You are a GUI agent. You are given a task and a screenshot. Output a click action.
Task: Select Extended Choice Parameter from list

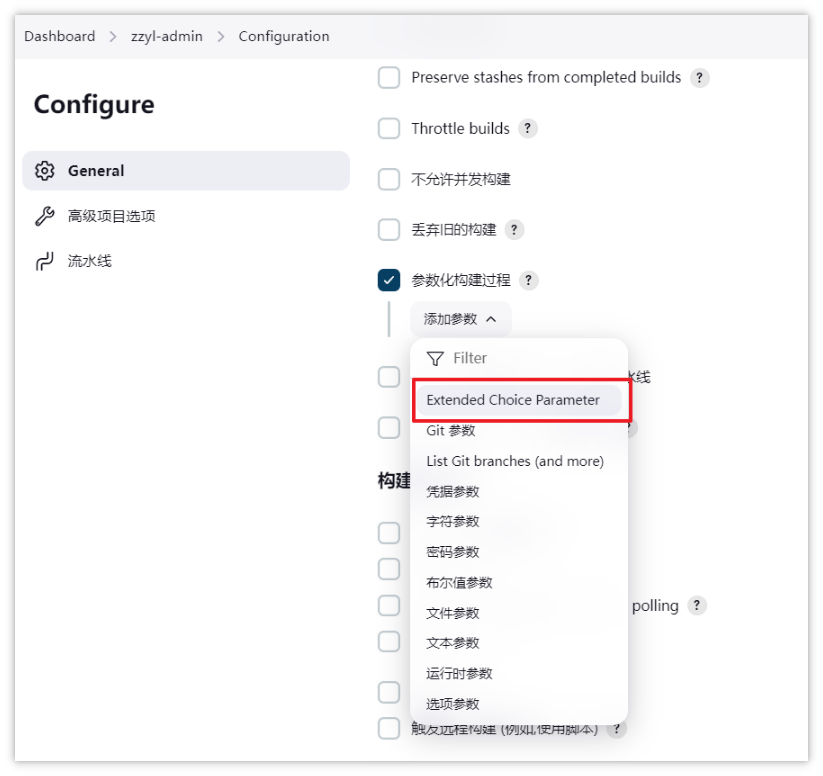[519, 400]
